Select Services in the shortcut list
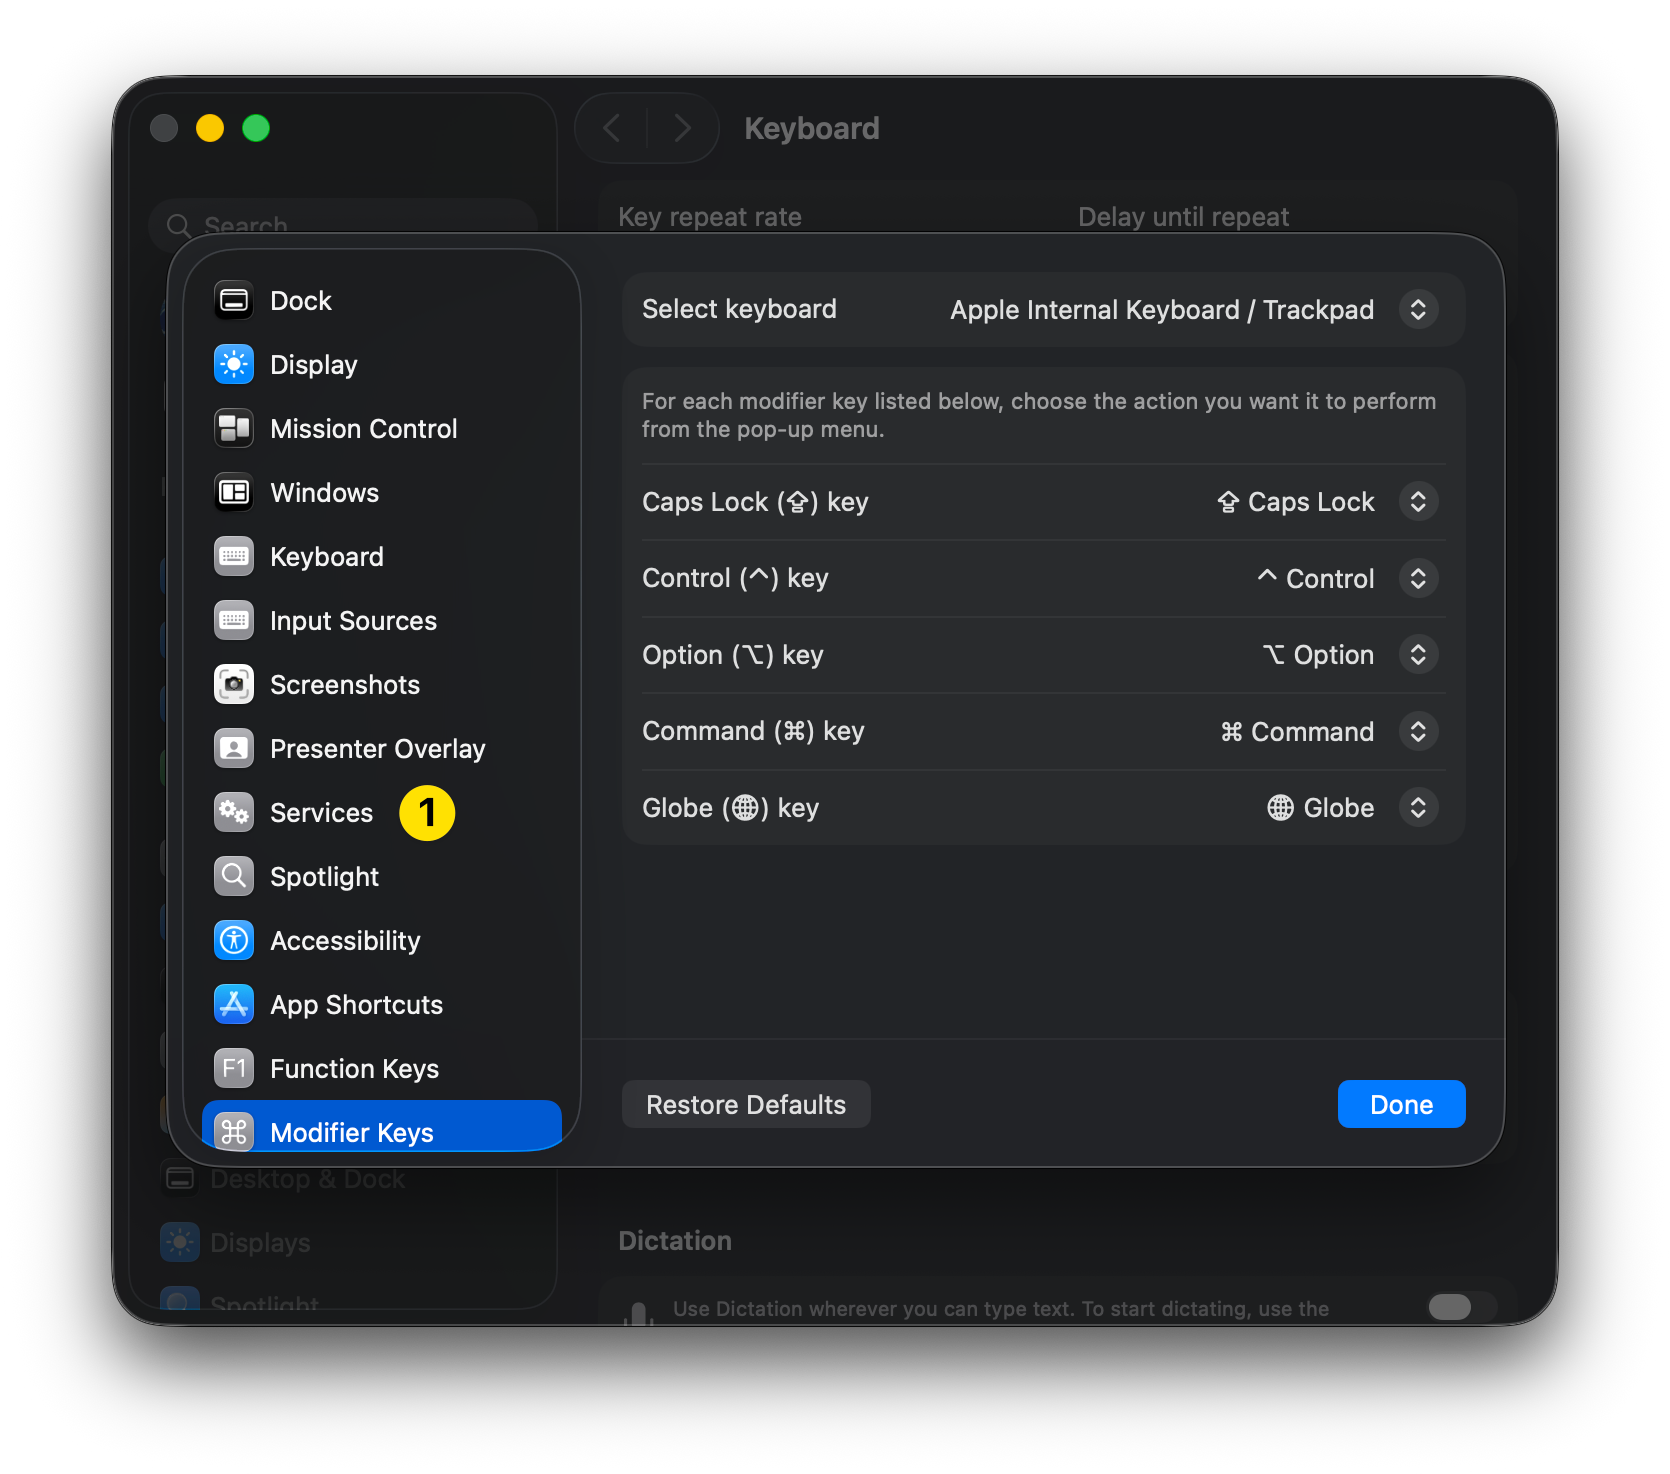The image size is (1670, 1474). [x=321, y=813]
